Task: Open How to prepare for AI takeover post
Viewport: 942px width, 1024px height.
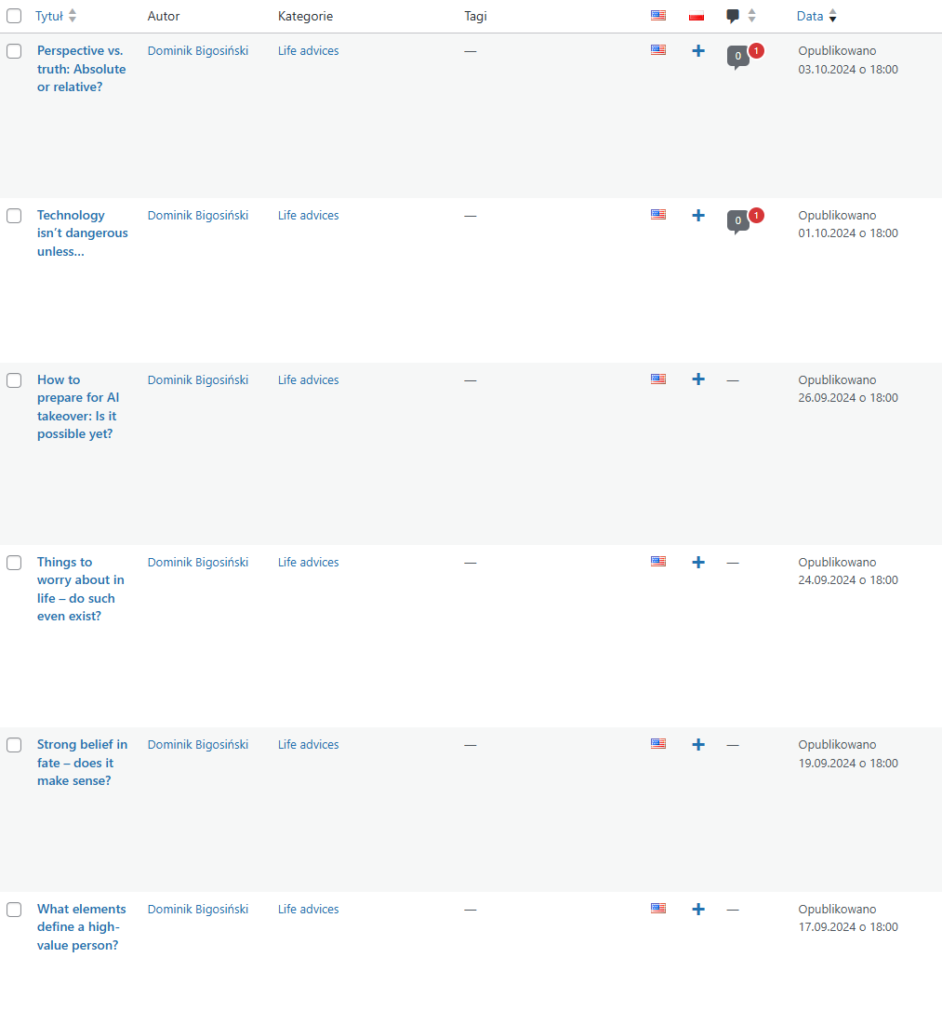Action: pyautogui.click(x=78, y=407)
